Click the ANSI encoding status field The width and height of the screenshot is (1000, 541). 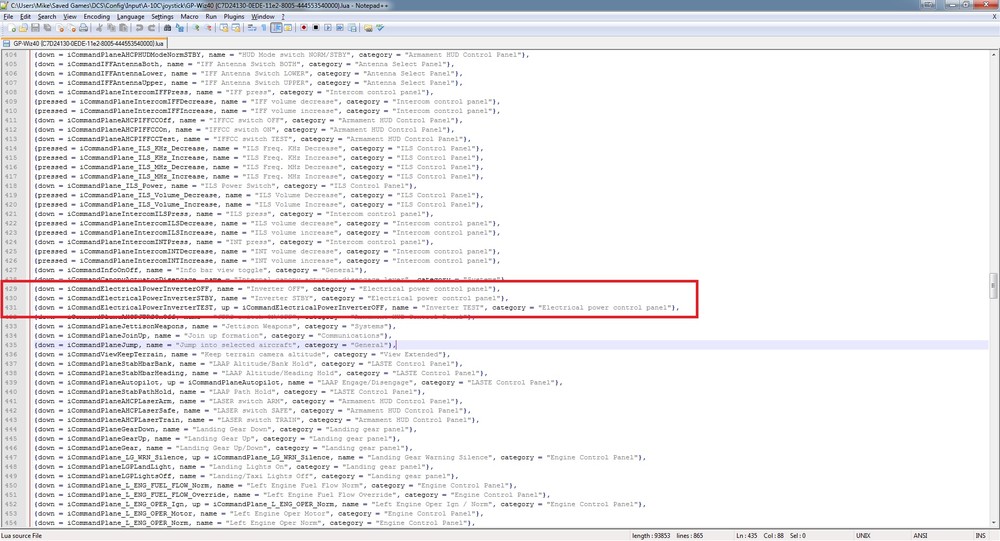(920, 536)
